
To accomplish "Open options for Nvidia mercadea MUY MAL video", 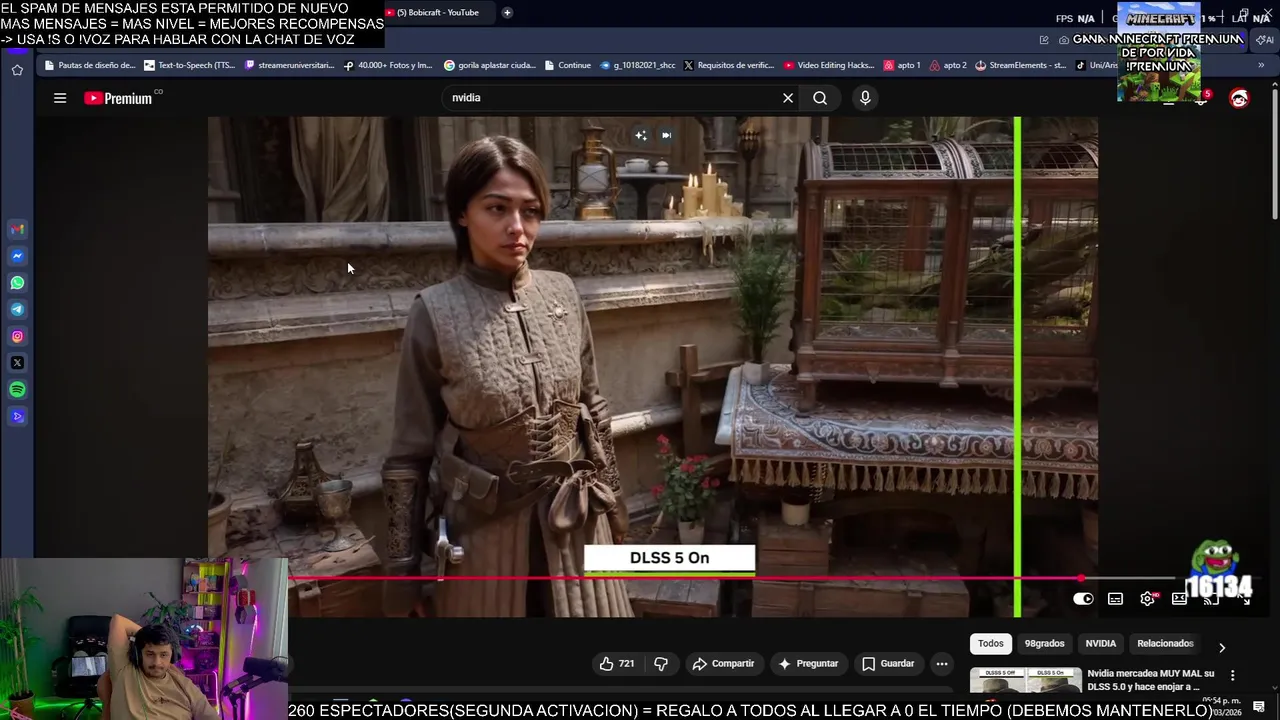I will coord(1232,676).
